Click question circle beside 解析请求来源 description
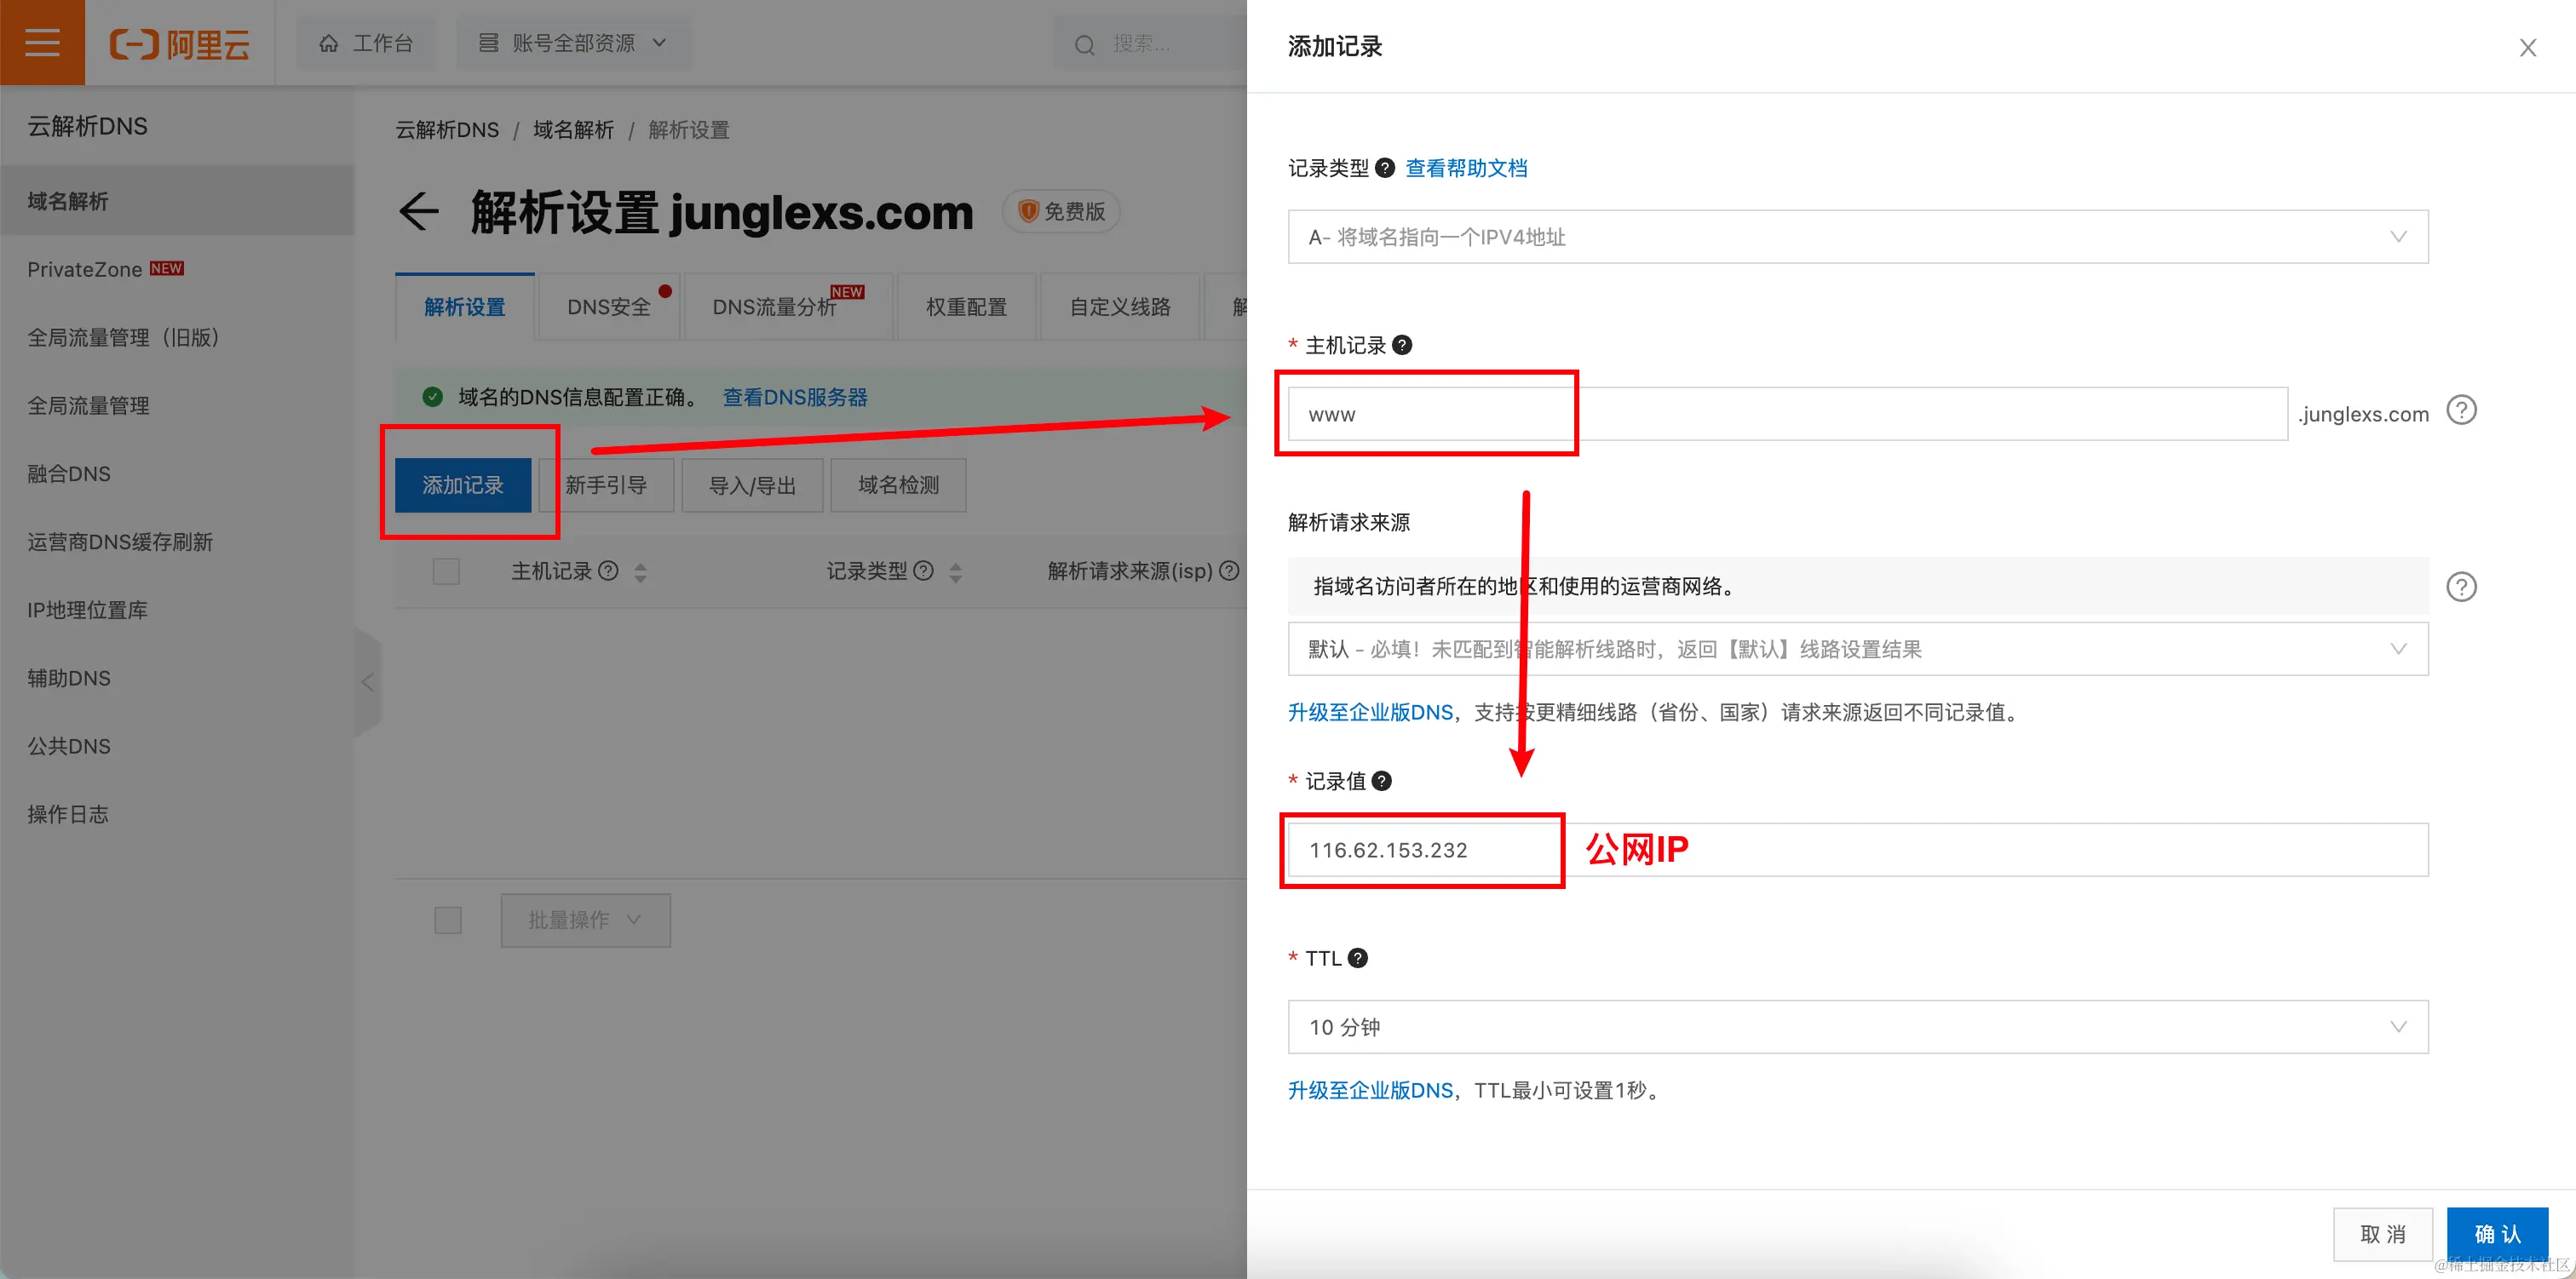This screenshot has height=1279, width=2576. click(2461, 587)
